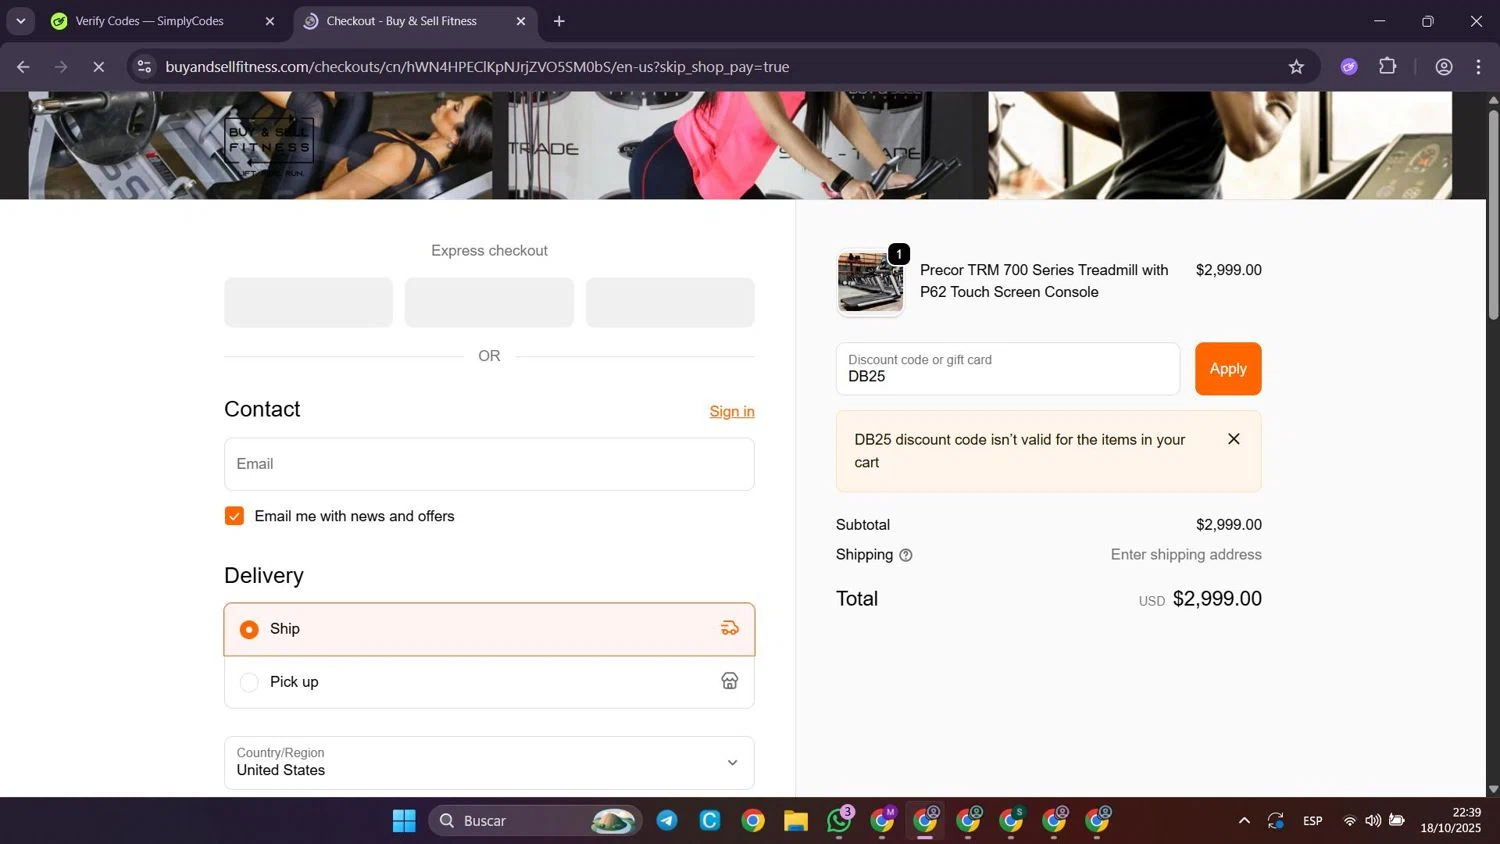
Task: Open the purple SimplyCodes extension icon
Action: click(x=1349, y=67)
